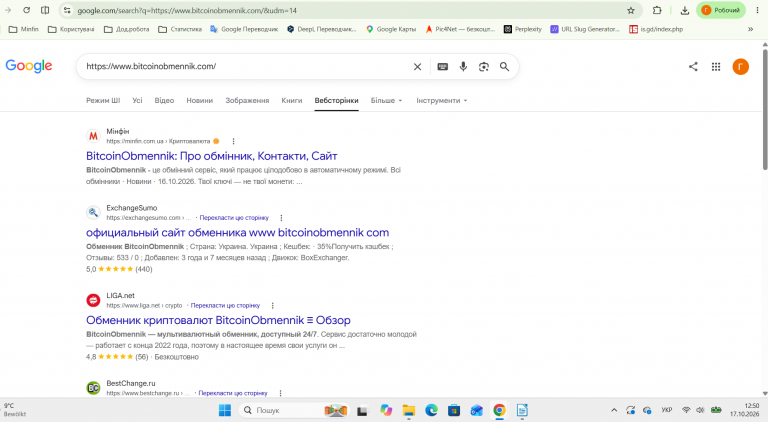Image resolution: width=768 pixels, height=422 pixels.
Task: Click the browser address bar URL
Action: tap(187, 10)
